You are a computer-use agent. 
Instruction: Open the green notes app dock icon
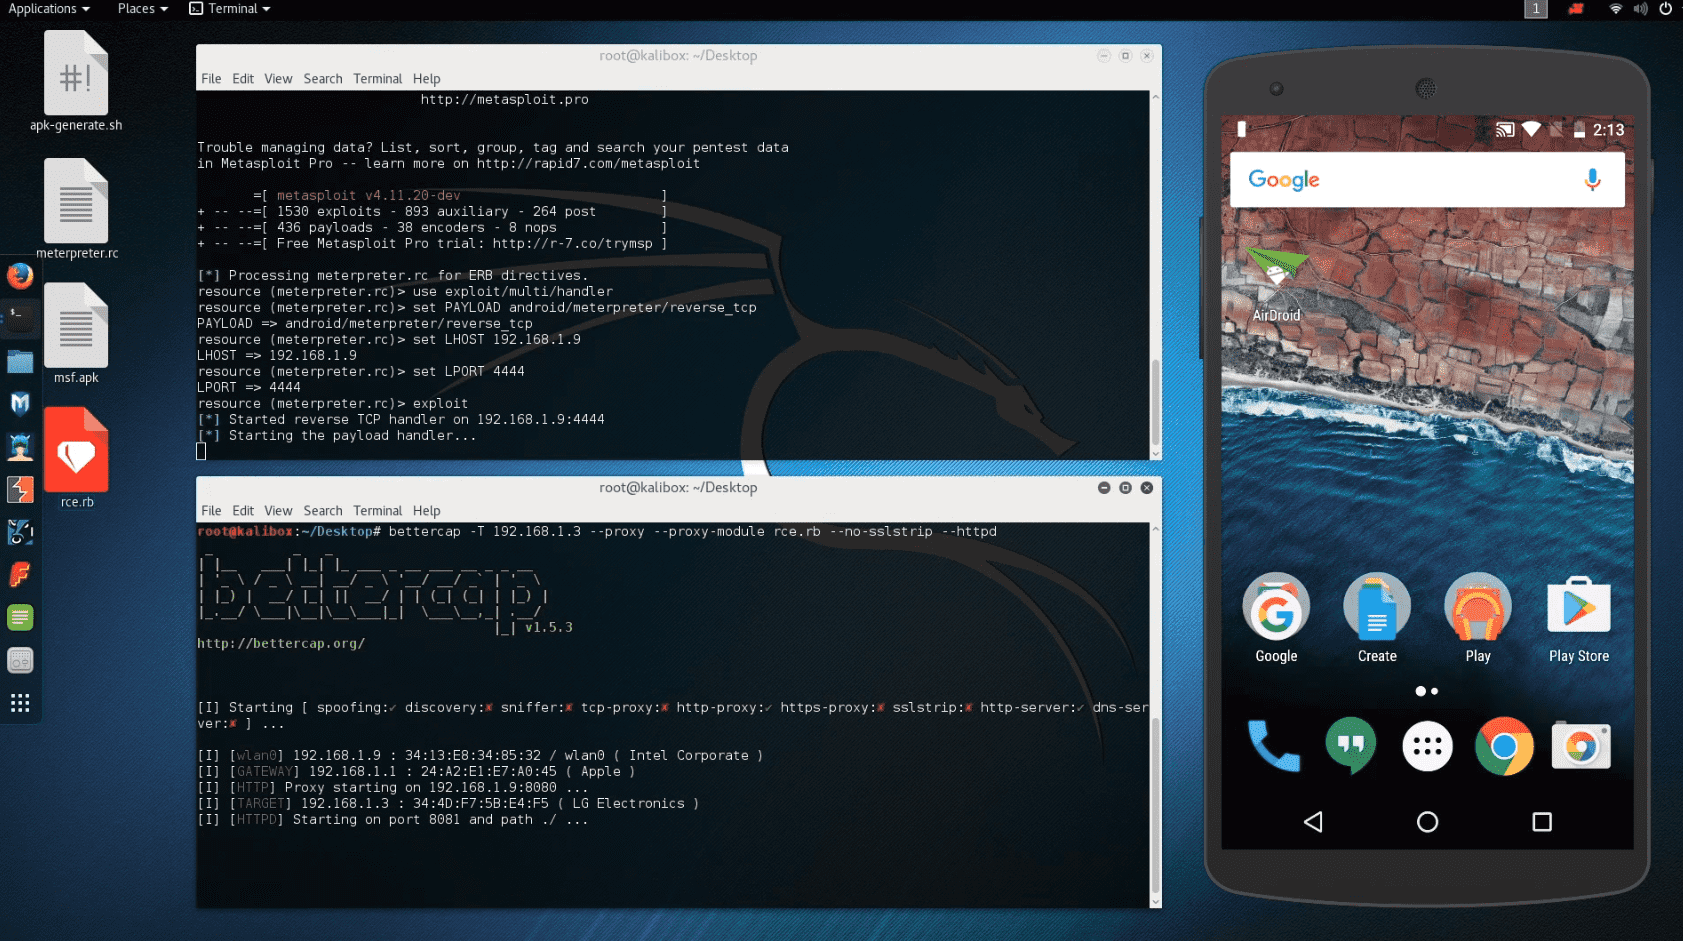(x=20, y=618)
